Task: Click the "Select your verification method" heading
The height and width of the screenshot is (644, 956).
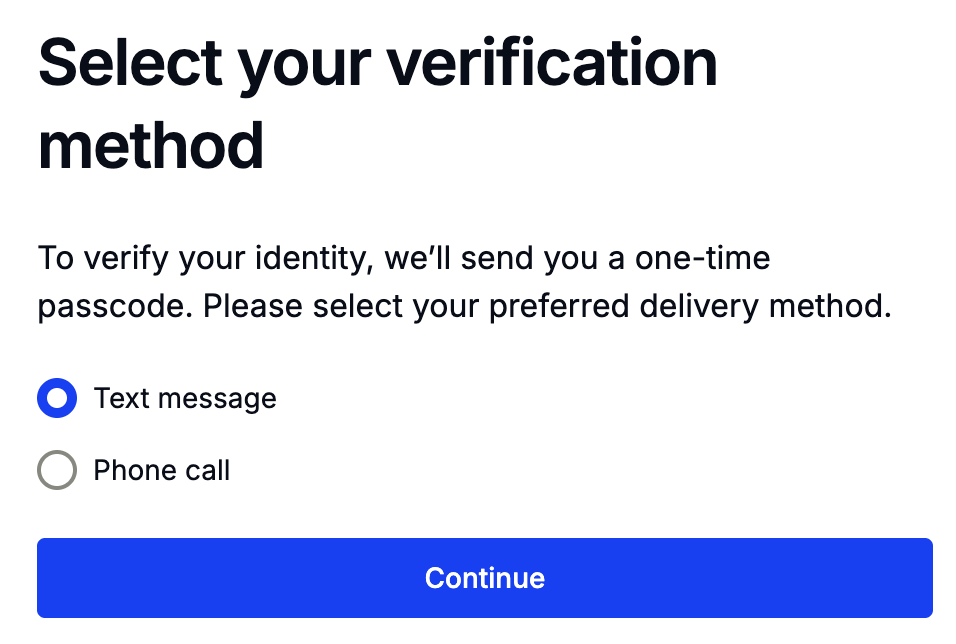Action: pos(378,104)
